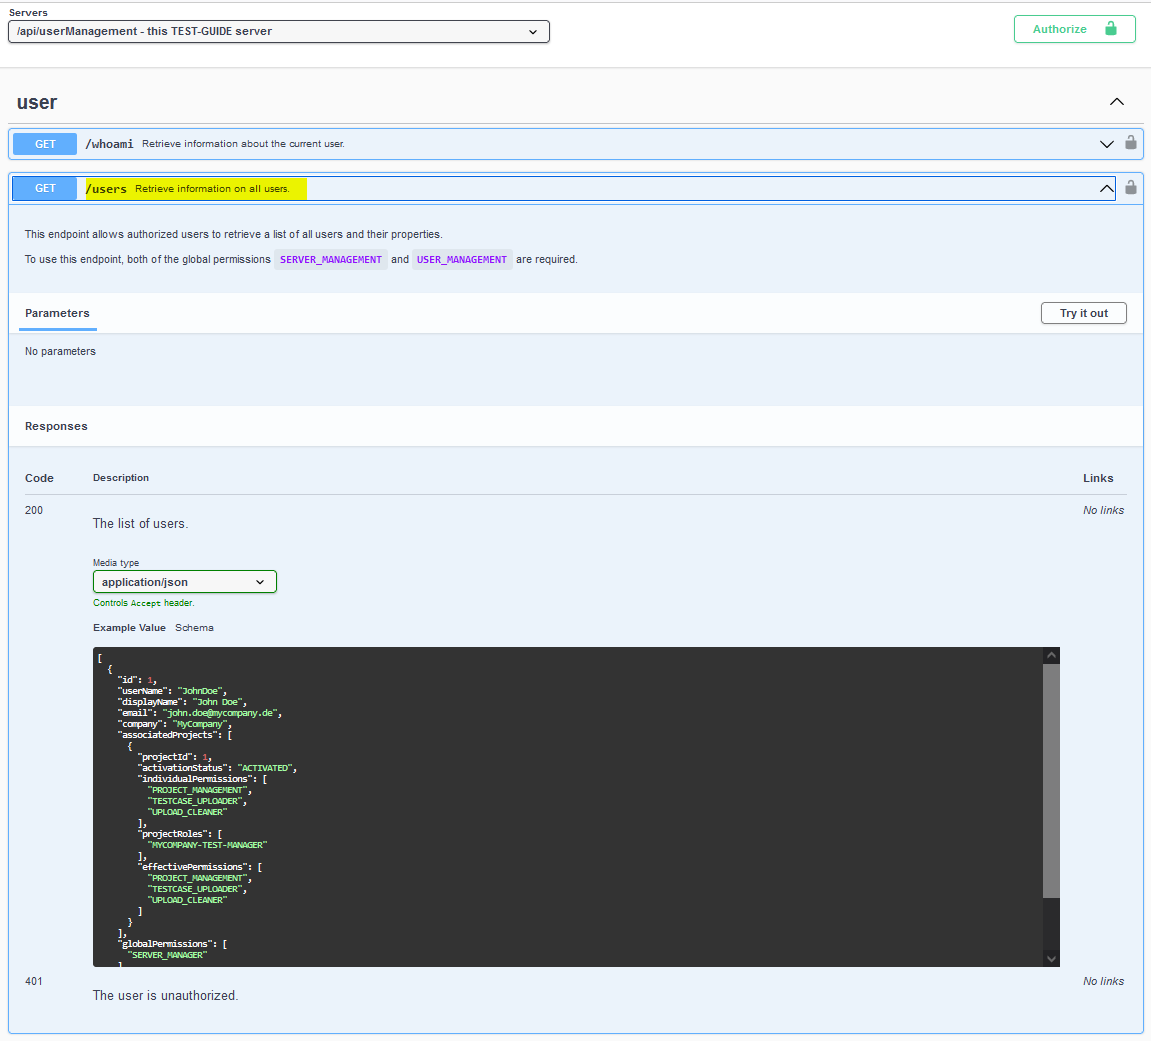Collapse the user section with its chevron

point(1117,102)
